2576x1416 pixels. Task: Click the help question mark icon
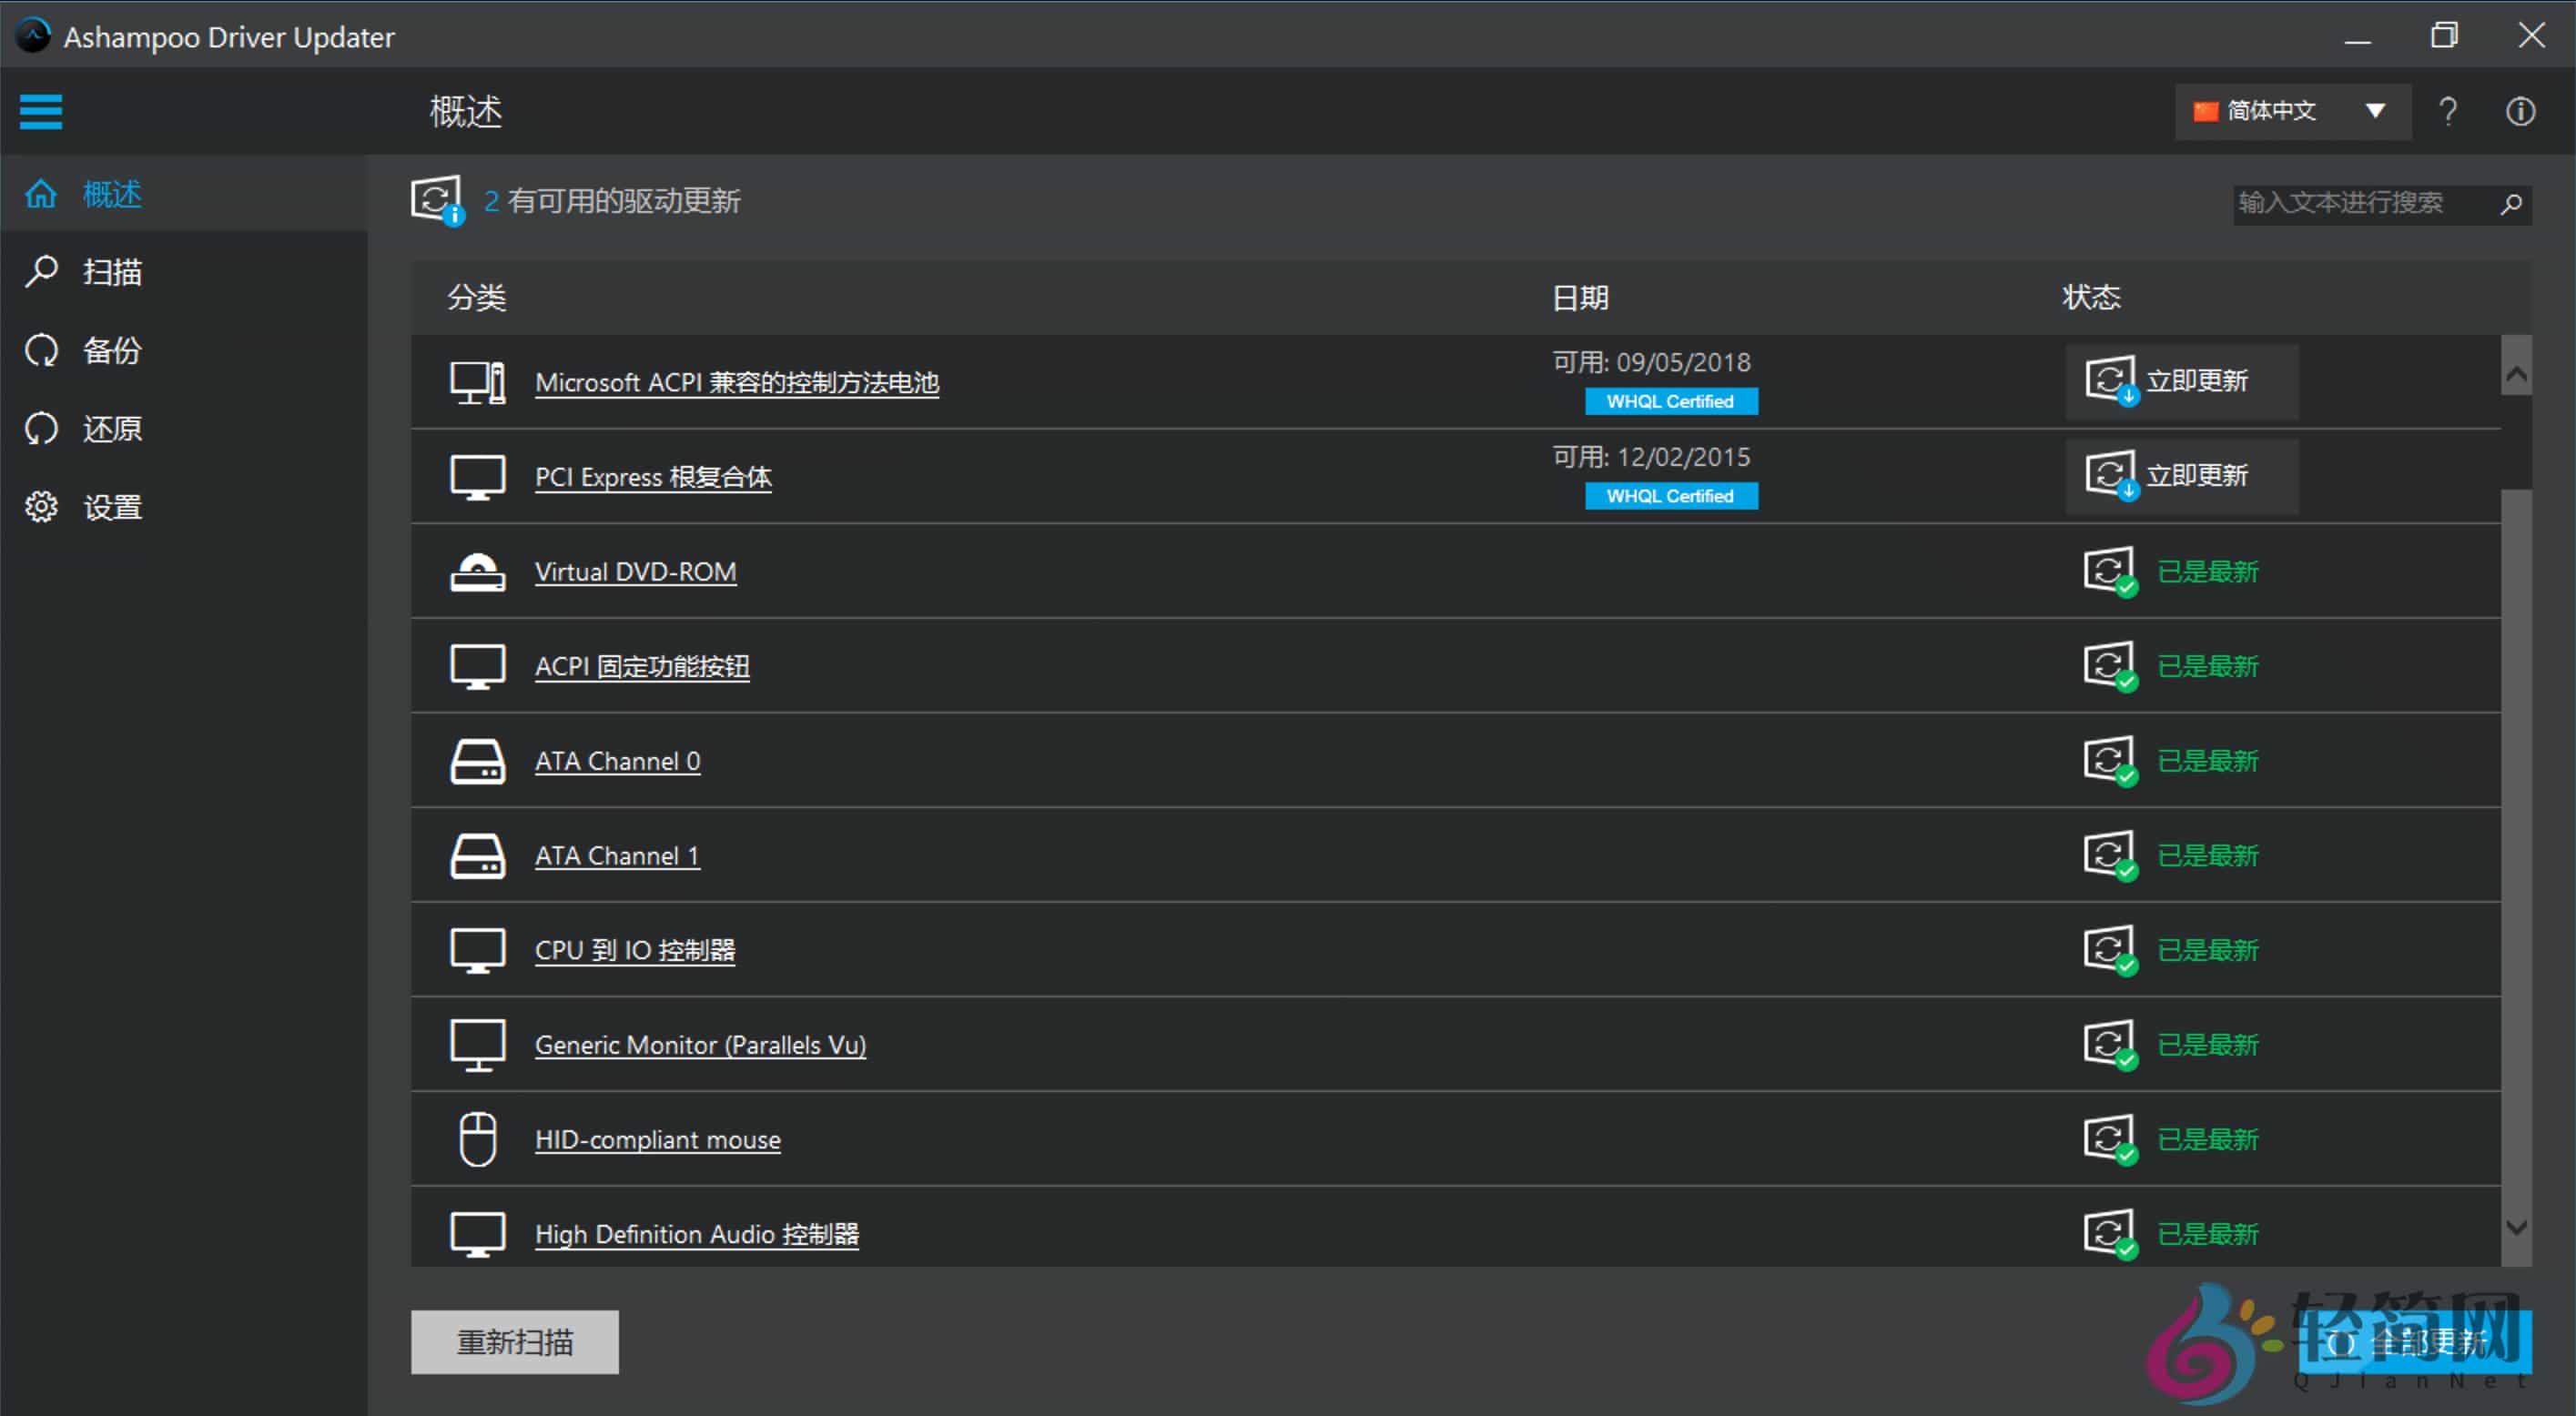2448,111
